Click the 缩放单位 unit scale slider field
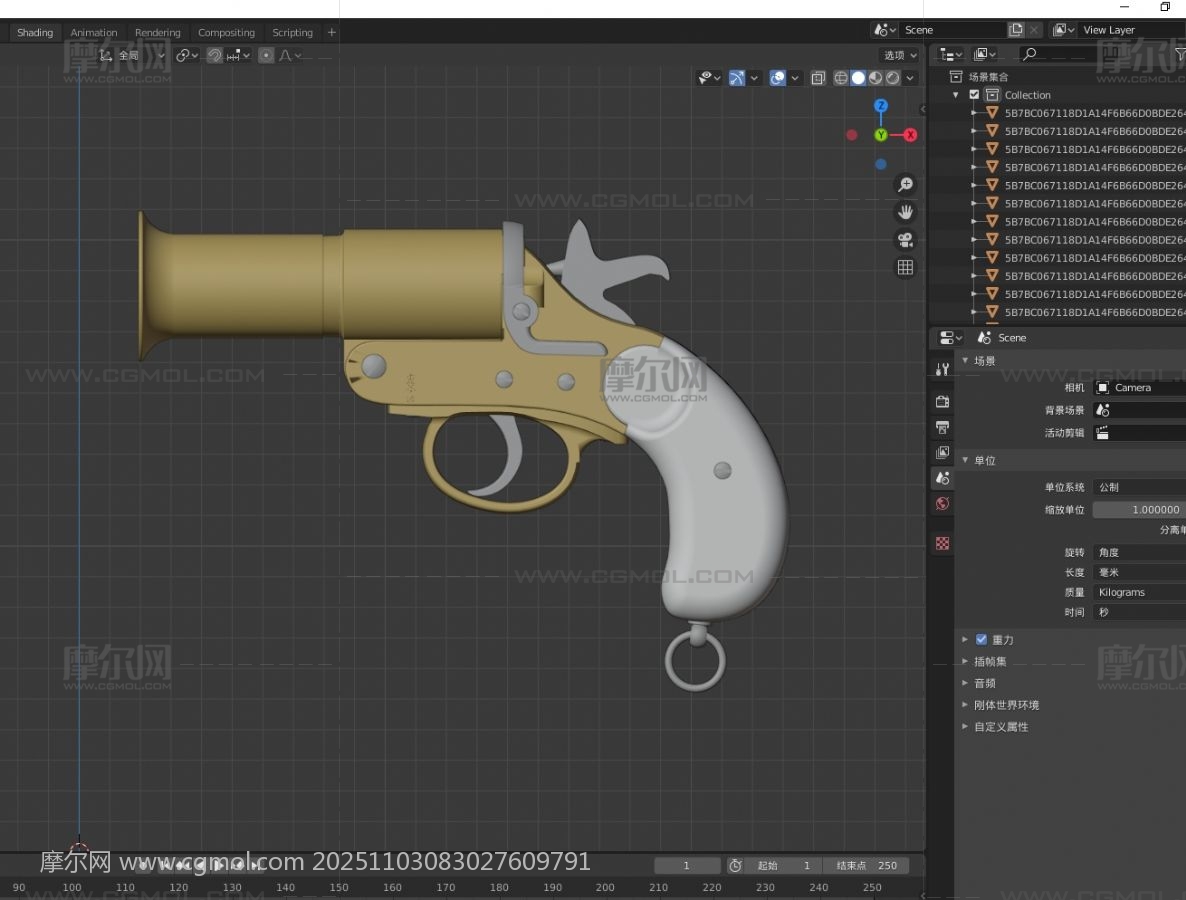Image resolution: width=1186 pixels, height=900 pixels. (1138, 509)
